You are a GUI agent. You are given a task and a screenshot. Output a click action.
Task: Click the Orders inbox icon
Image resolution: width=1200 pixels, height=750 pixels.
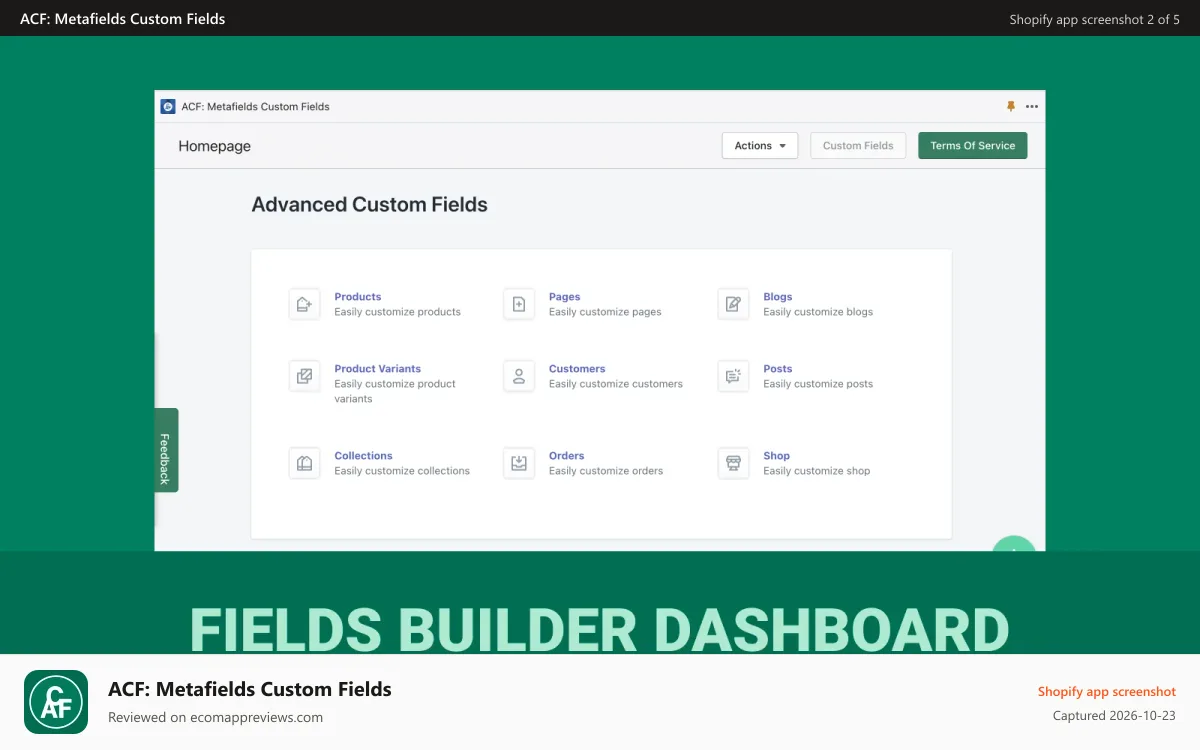tap(519, 463)
